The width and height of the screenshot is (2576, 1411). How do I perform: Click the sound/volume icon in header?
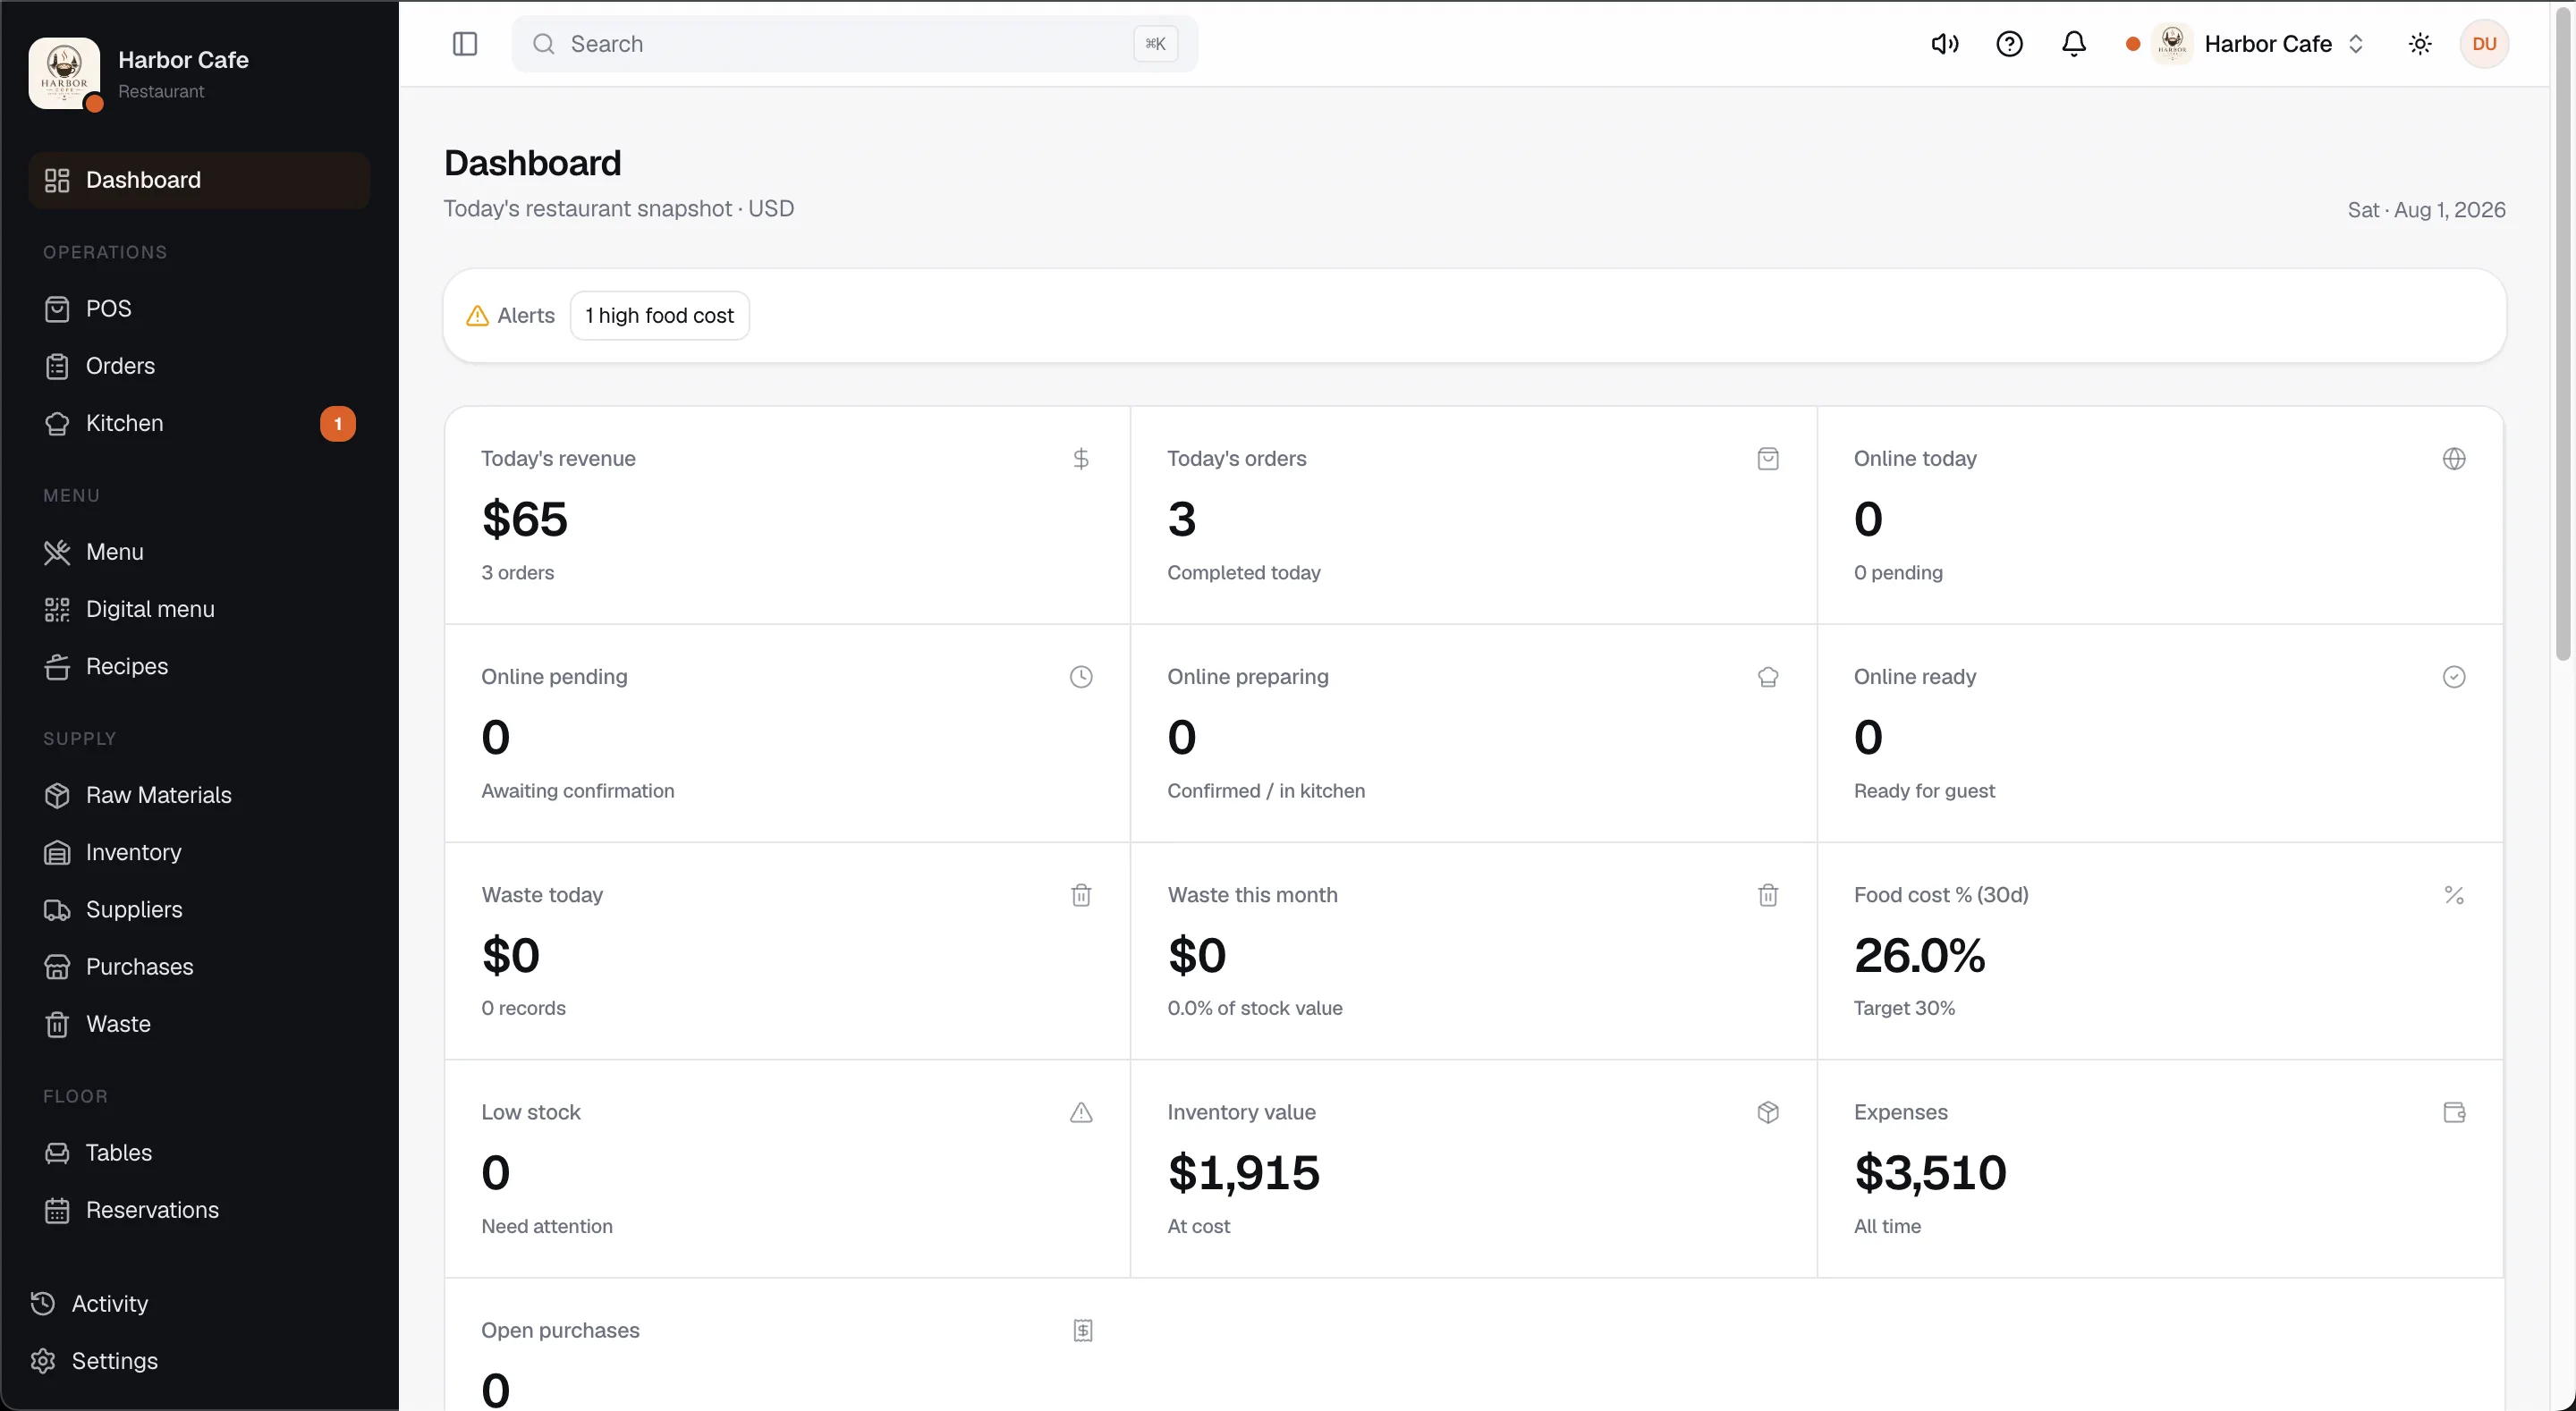point(1944,44)
